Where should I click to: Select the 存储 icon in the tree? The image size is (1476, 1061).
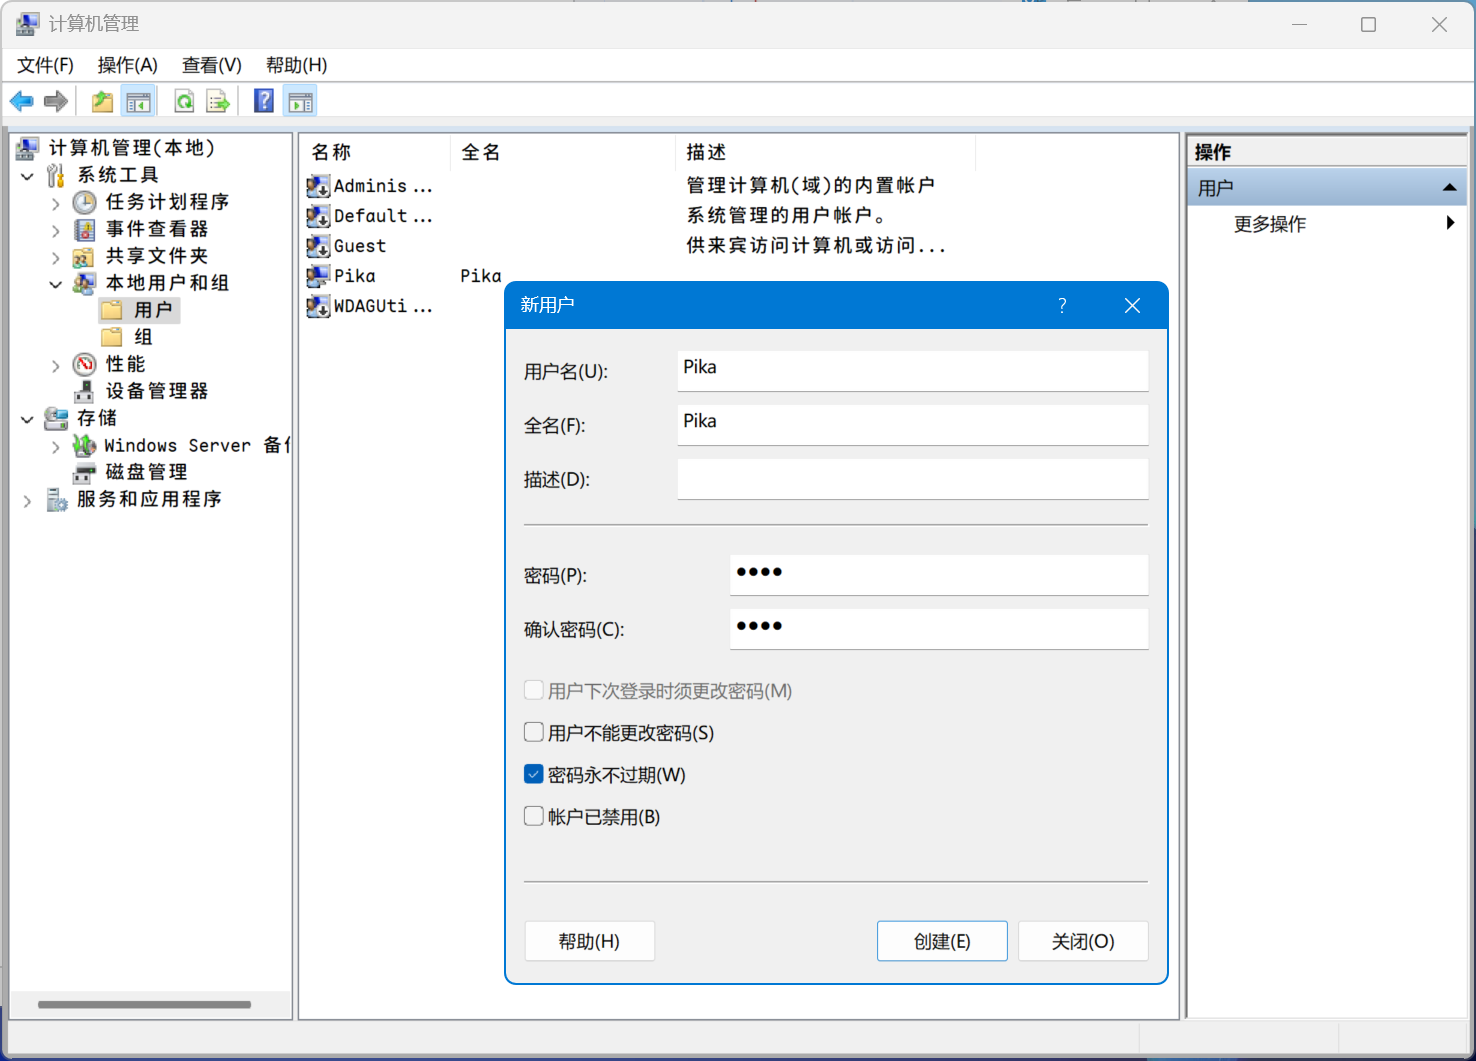click(x=56, y=418)
